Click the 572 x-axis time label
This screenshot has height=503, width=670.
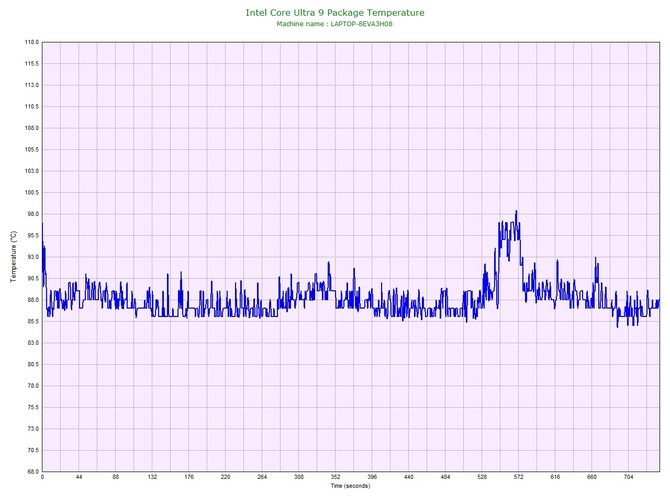(x=519, y=477)
